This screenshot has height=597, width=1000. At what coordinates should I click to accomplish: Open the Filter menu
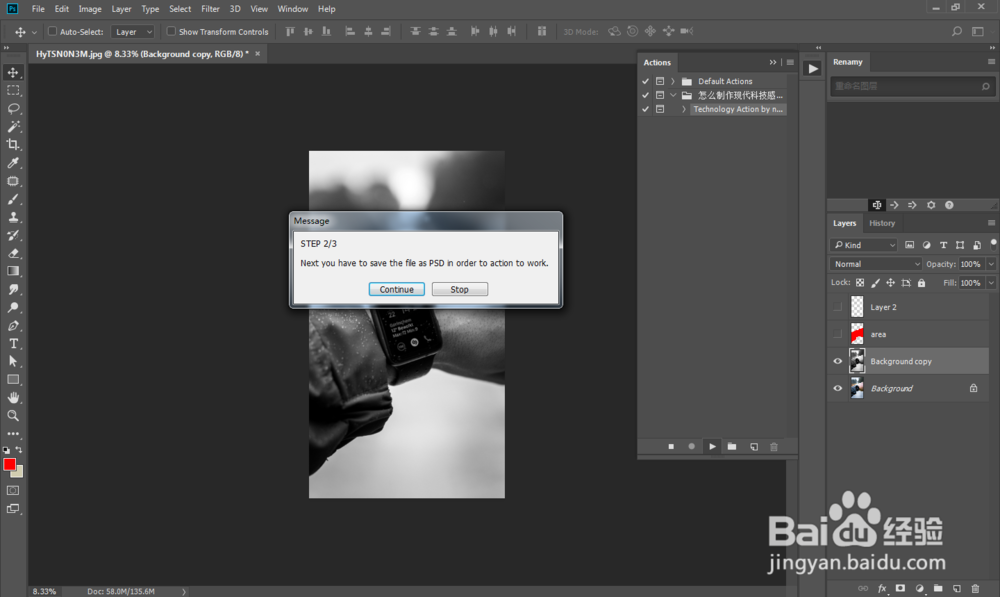click(210, 9)
